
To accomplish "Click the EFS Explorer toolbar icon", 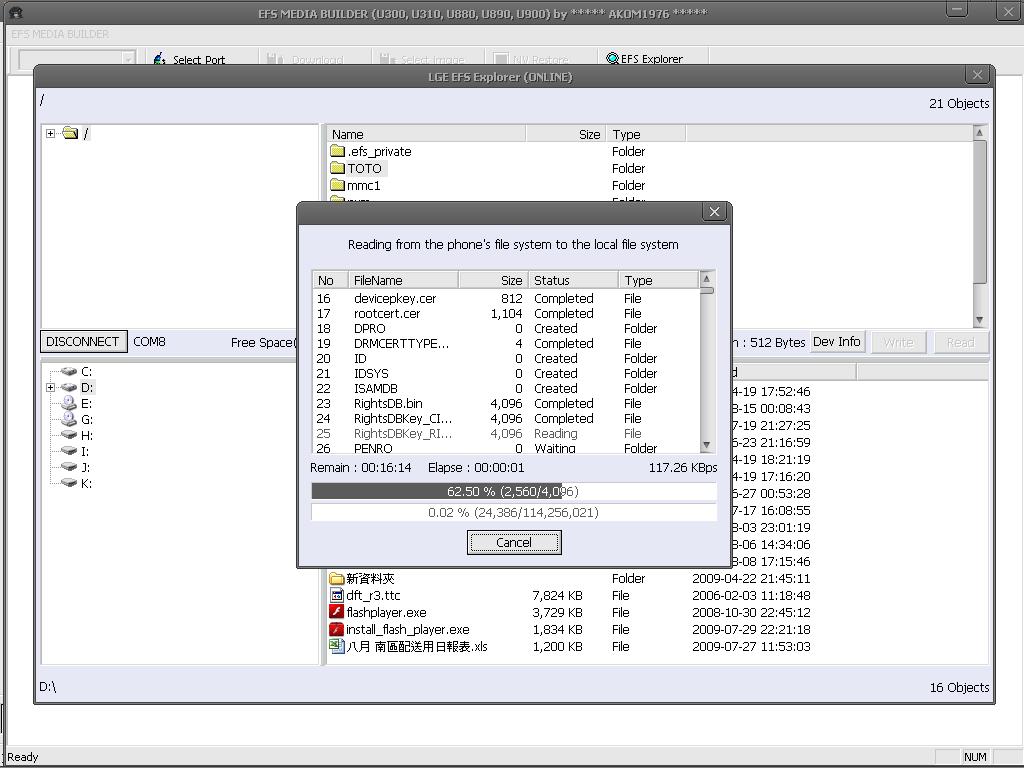I will (612, 58).
